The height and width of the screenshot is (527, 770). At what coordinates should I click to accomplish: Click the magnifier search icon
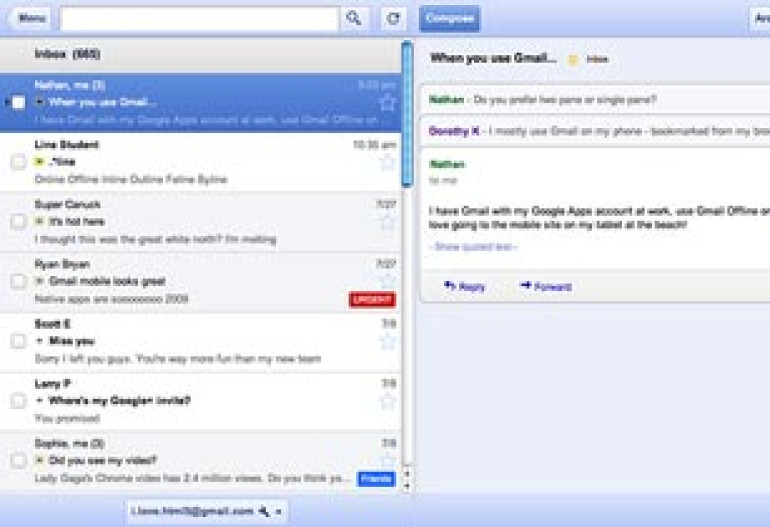[x=354, y=19]
